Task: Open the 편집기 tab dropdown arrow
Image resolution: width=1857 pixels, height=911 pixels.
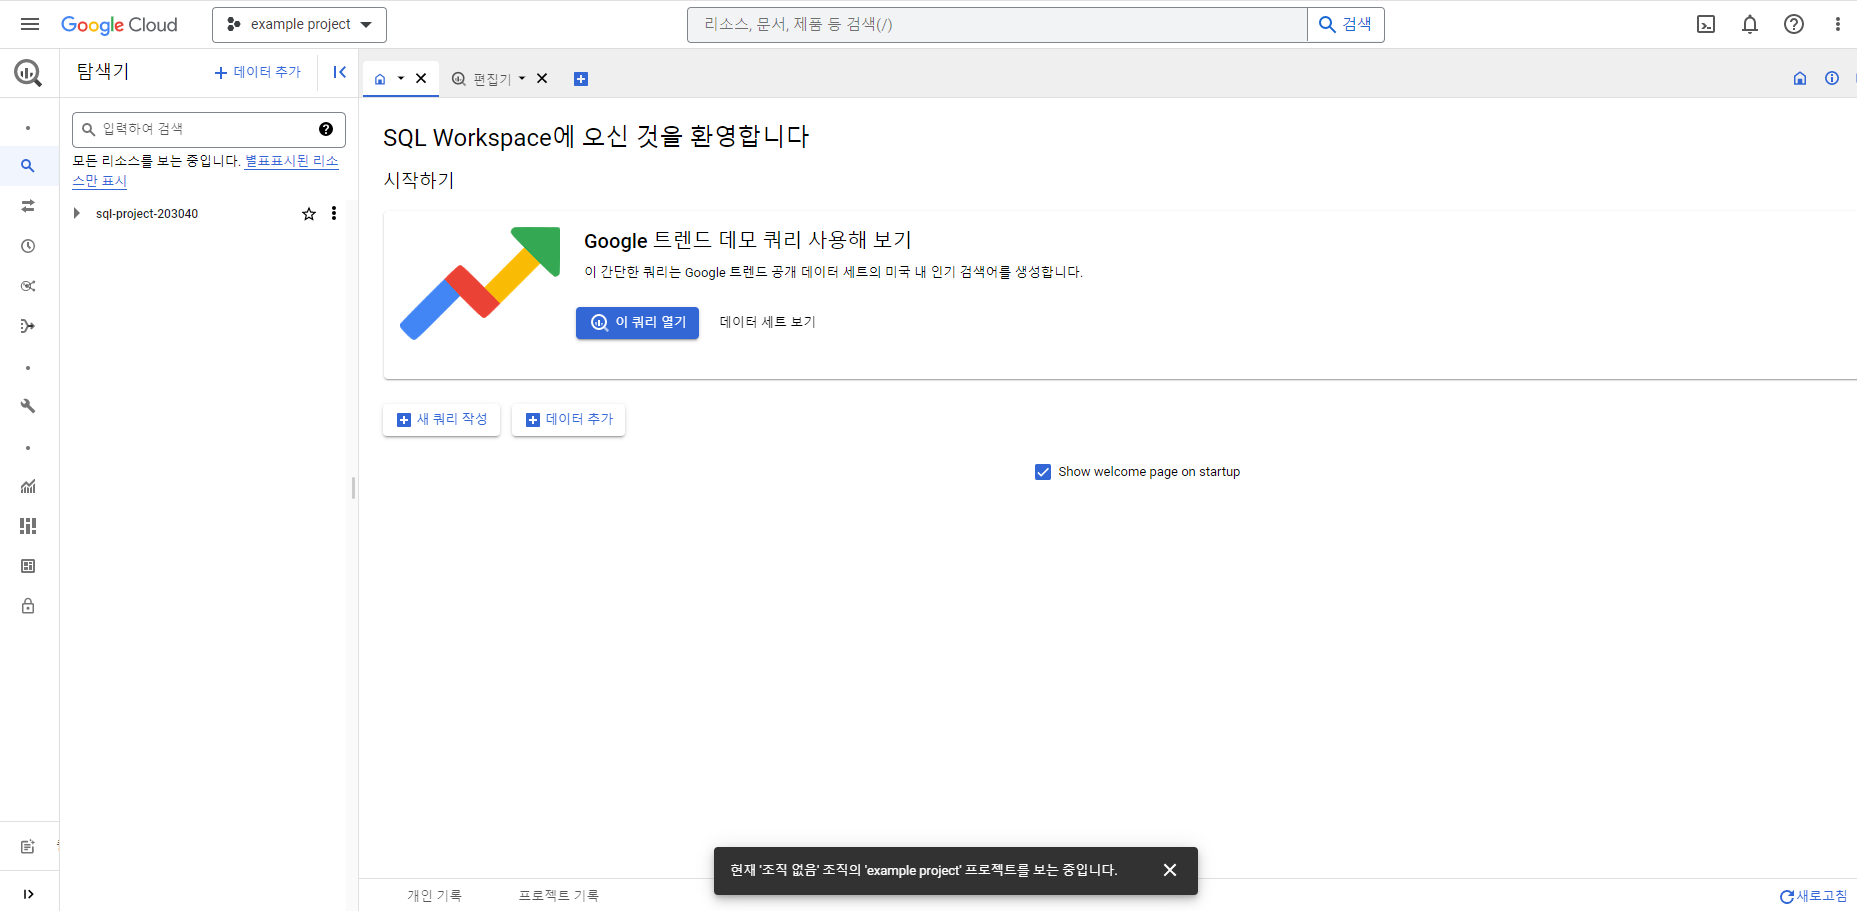Action: pos(522,78)
